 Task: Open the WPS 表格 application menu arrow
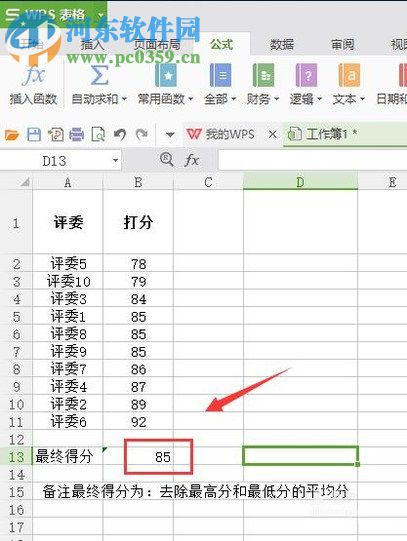coord(101,15)
